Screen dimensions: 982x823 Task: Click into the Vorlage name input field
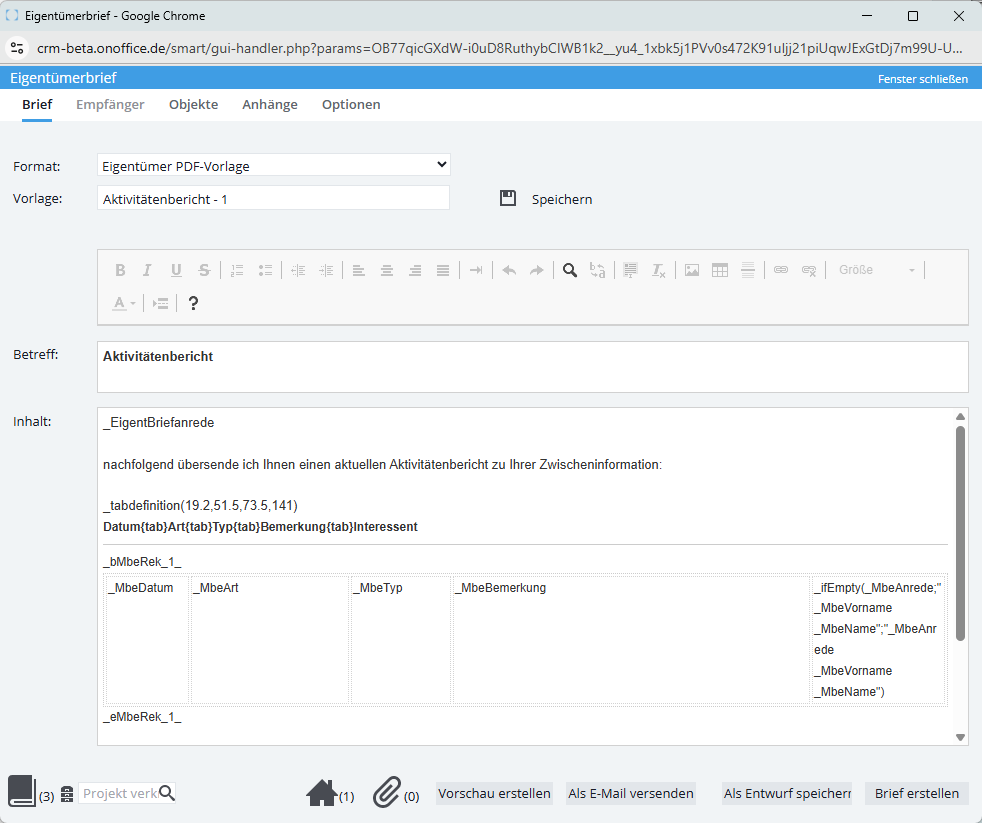[x=273, y=199]
